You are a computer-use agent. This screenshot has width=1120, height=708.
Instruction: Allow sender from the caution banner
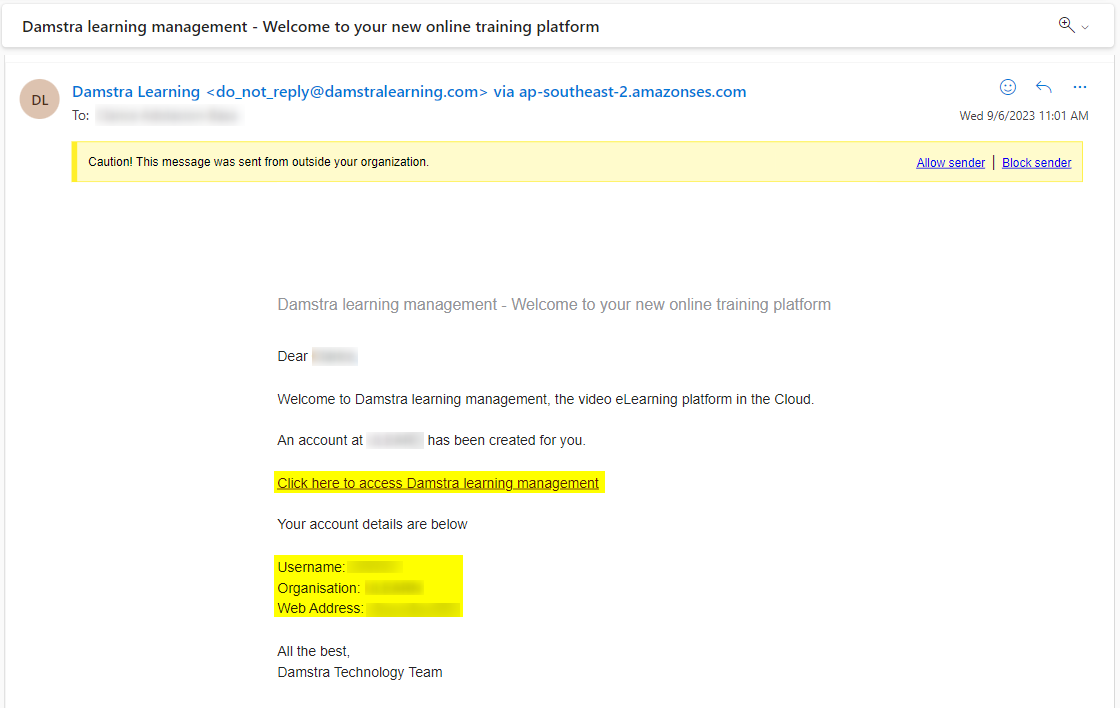pyautogui.click(x=950, y=162)
